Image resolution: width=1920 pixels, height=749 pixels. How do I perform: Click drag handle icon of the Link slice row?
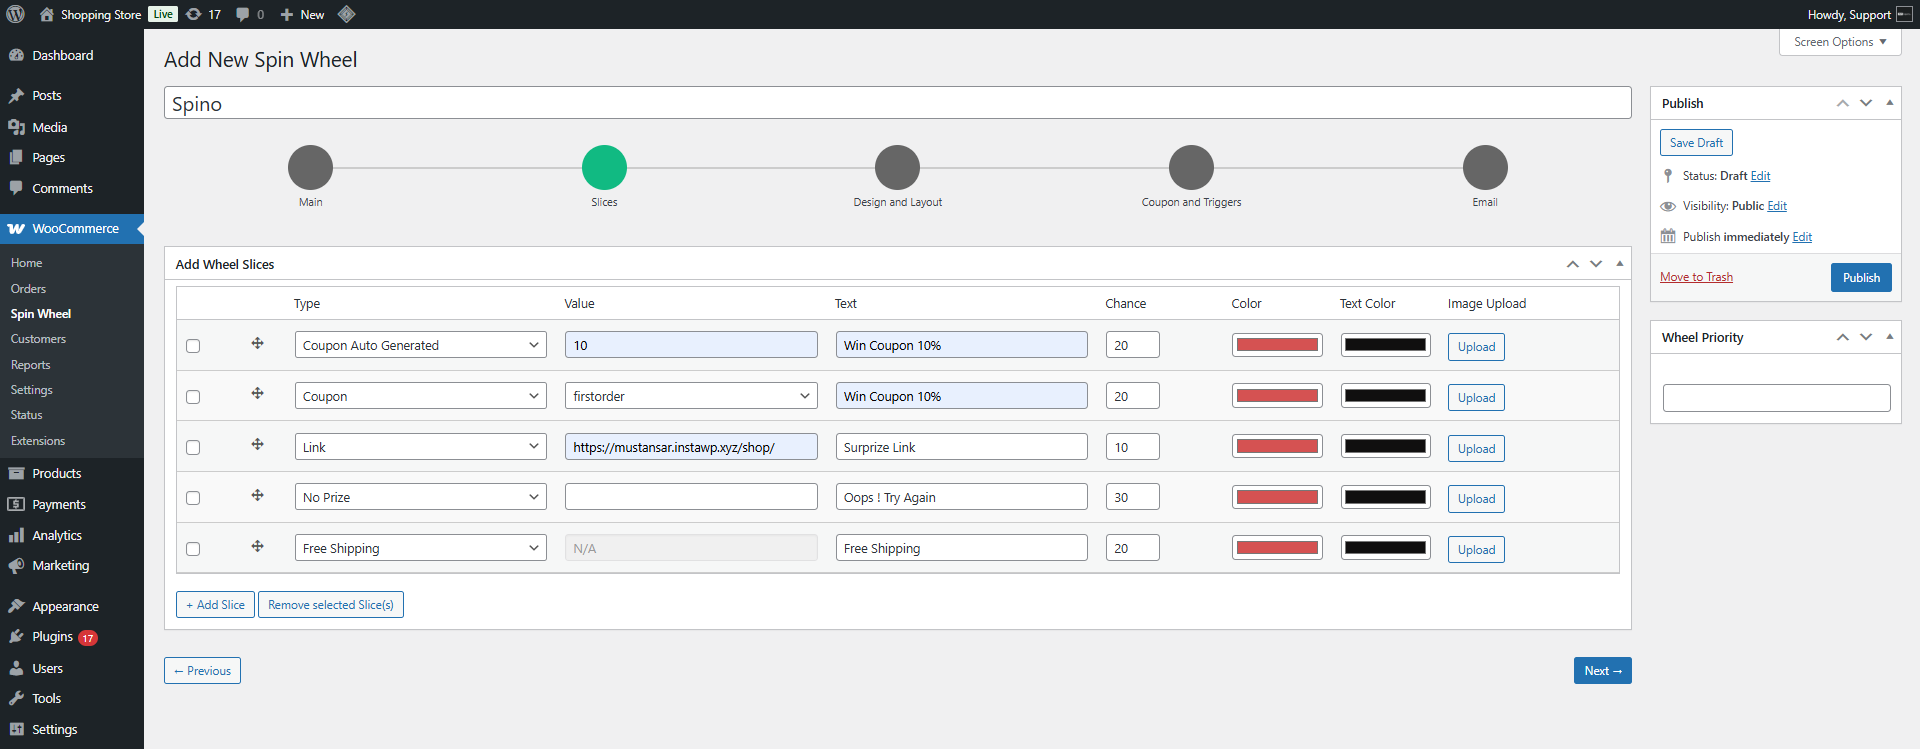257,445
